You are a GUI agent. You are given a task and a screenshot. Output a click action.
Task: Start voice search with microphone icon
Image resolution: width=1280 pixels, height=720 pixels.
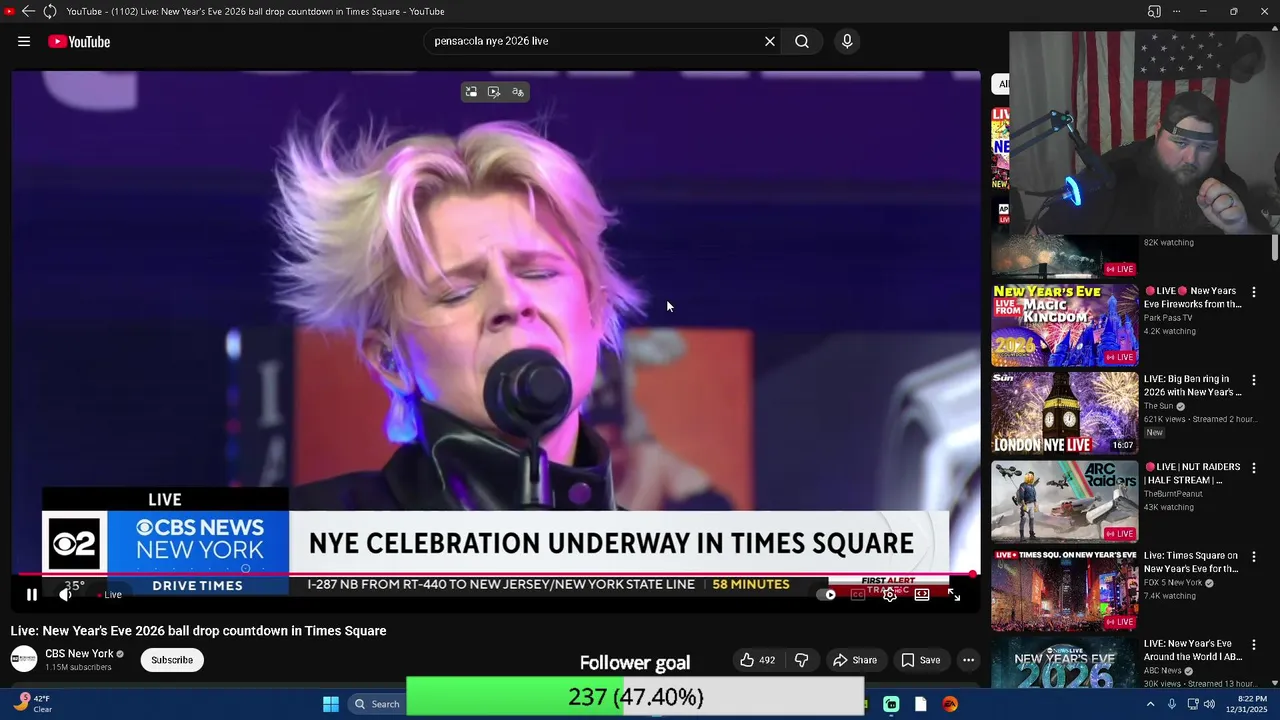tap(847, 41)
